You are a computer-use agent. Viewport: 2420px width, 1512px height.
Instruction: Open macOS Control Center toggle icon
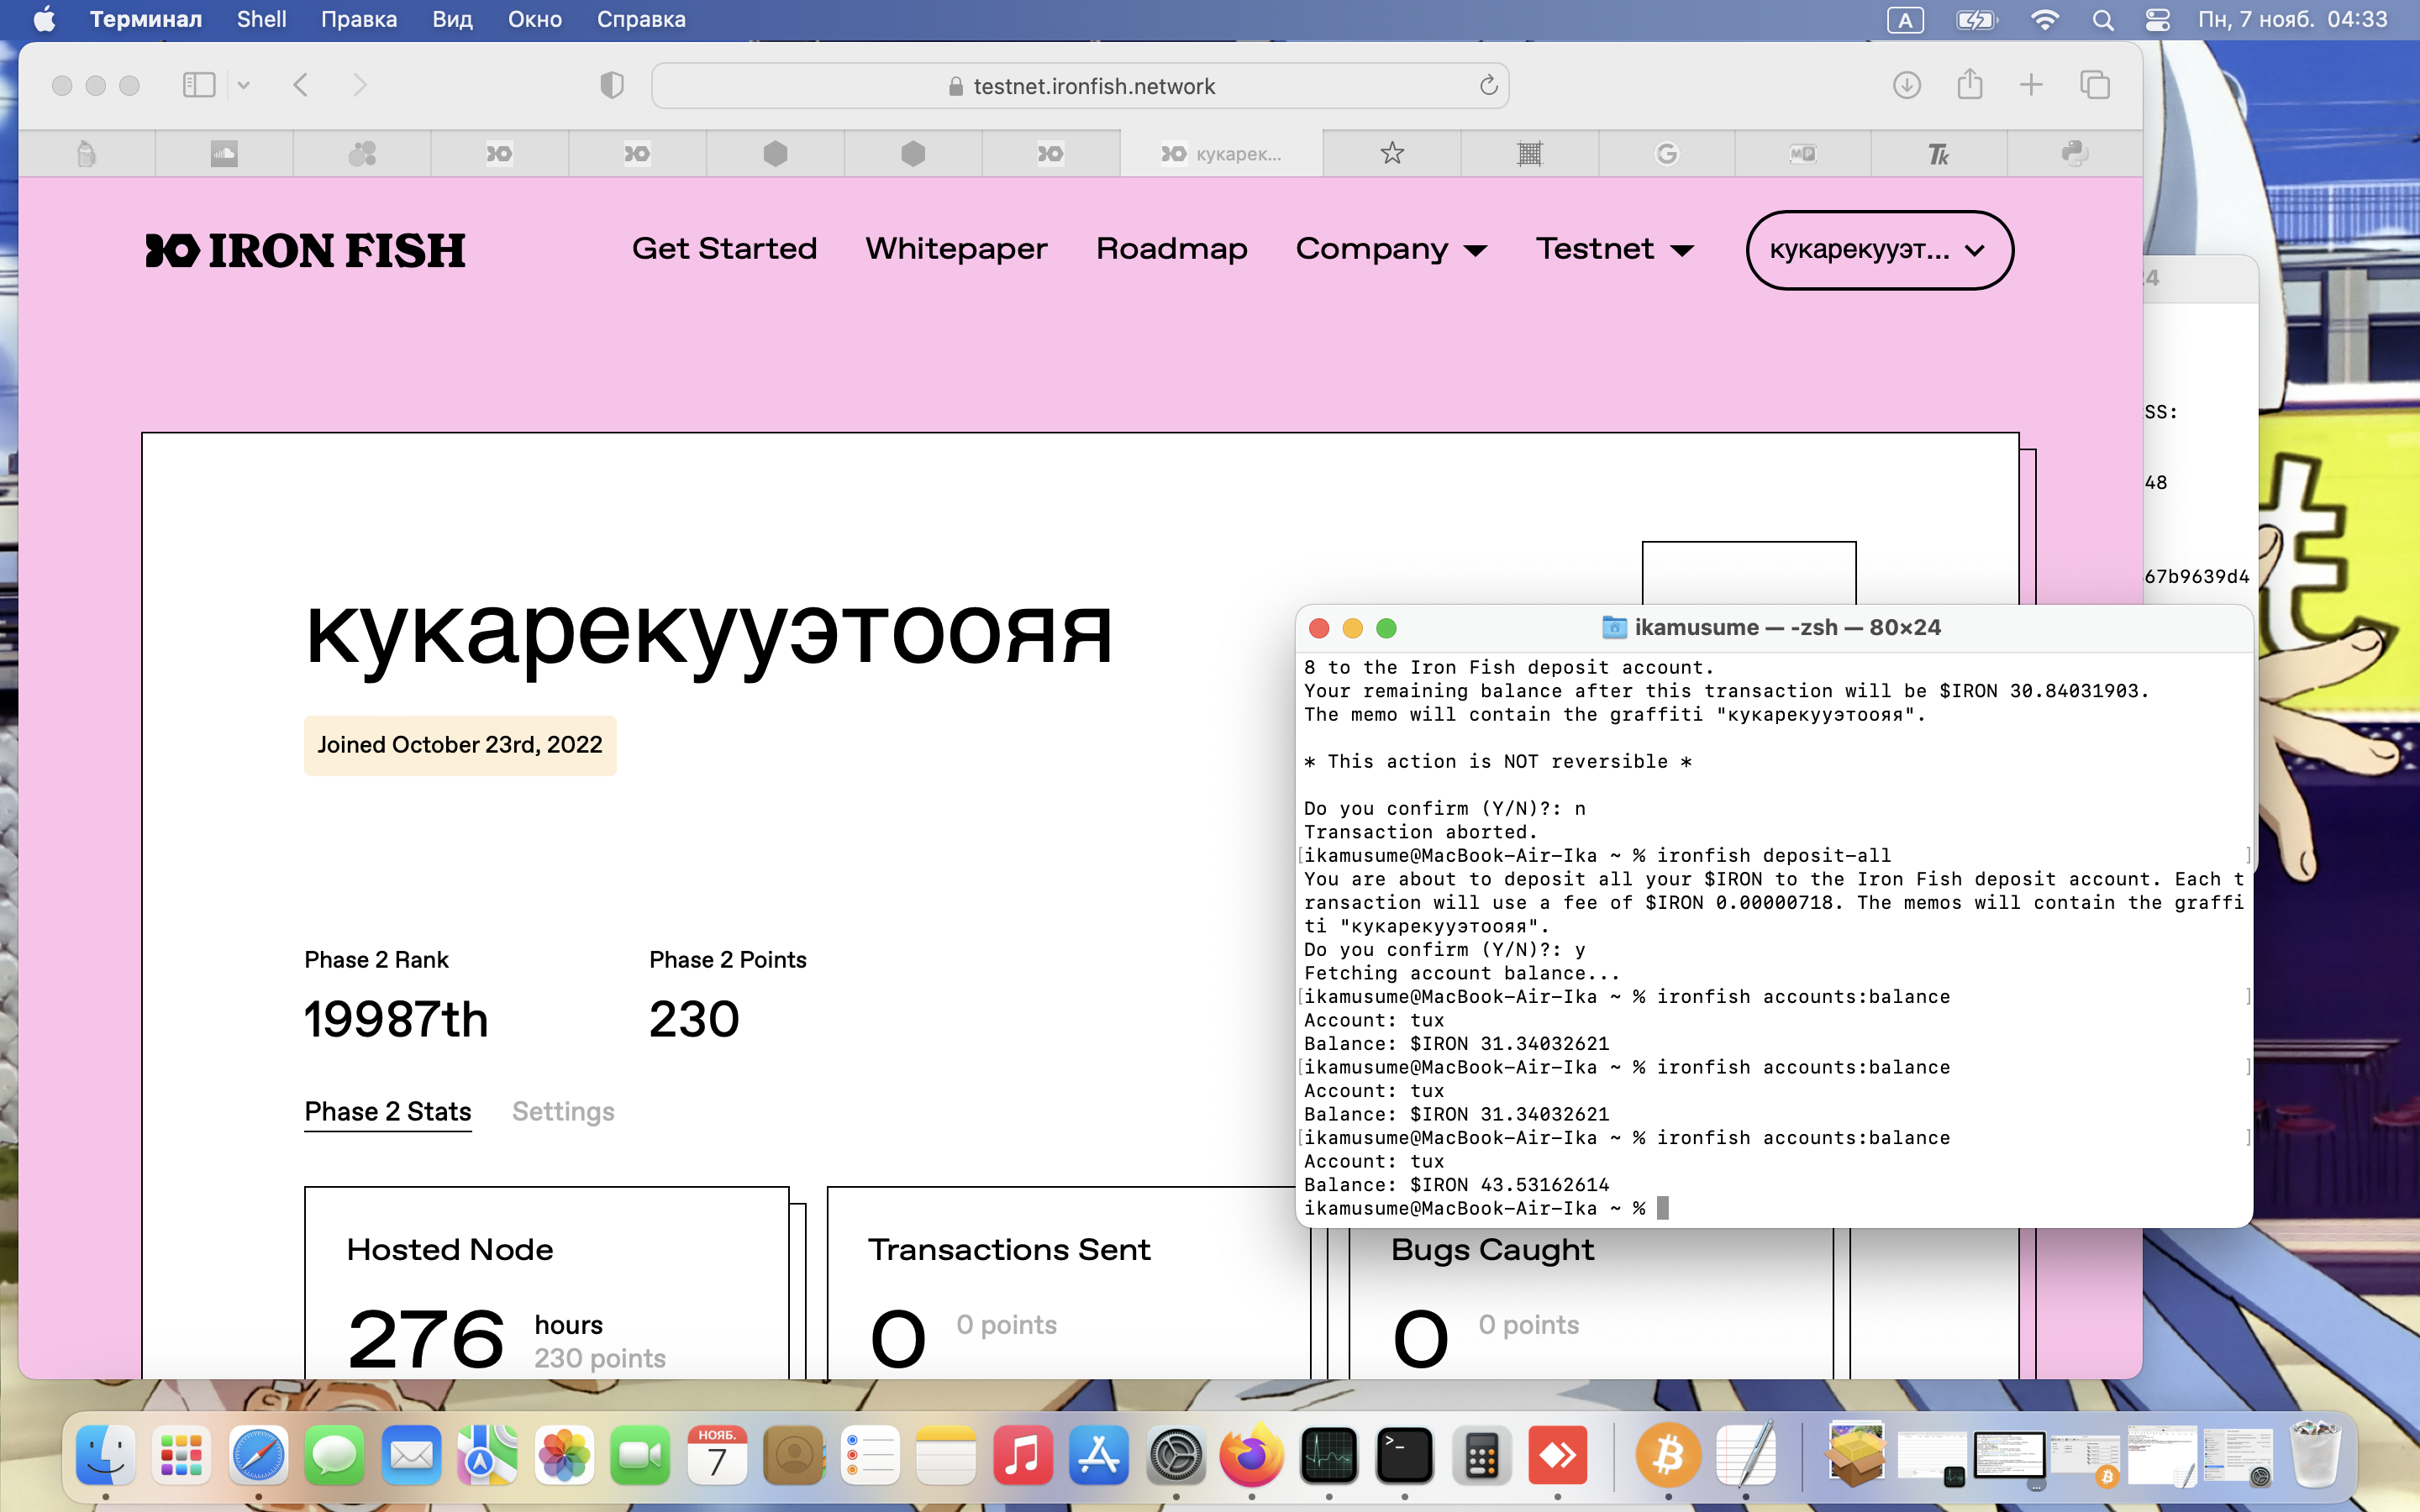2157,20
